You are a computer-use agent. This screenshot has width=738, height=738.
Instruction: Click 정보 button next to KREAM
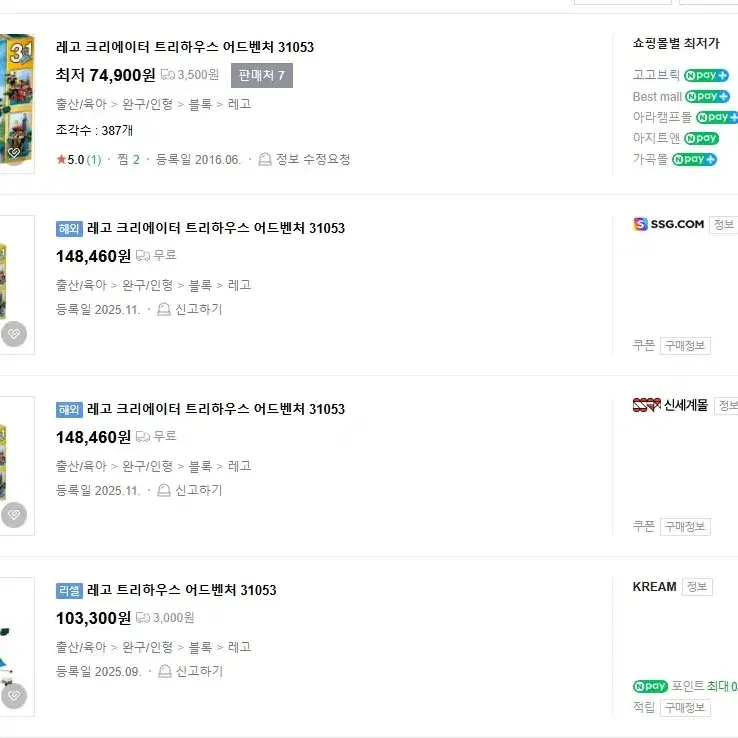[x=697, y=587]
